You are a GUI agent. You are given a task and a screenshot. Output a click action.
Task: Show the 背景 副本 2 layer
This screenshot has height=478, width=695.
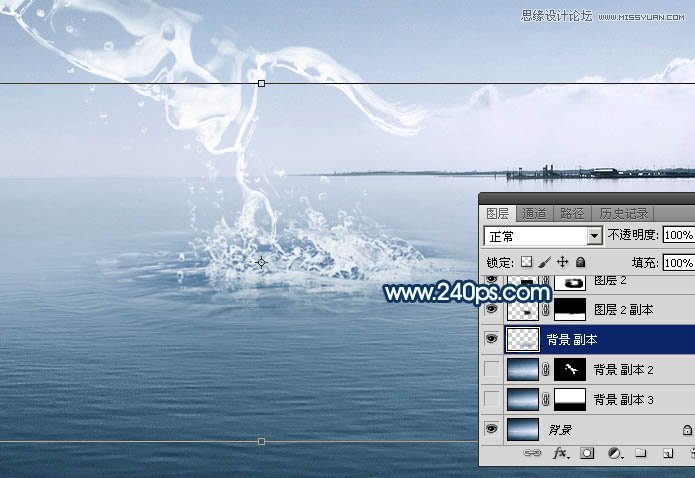pos(491,370)
